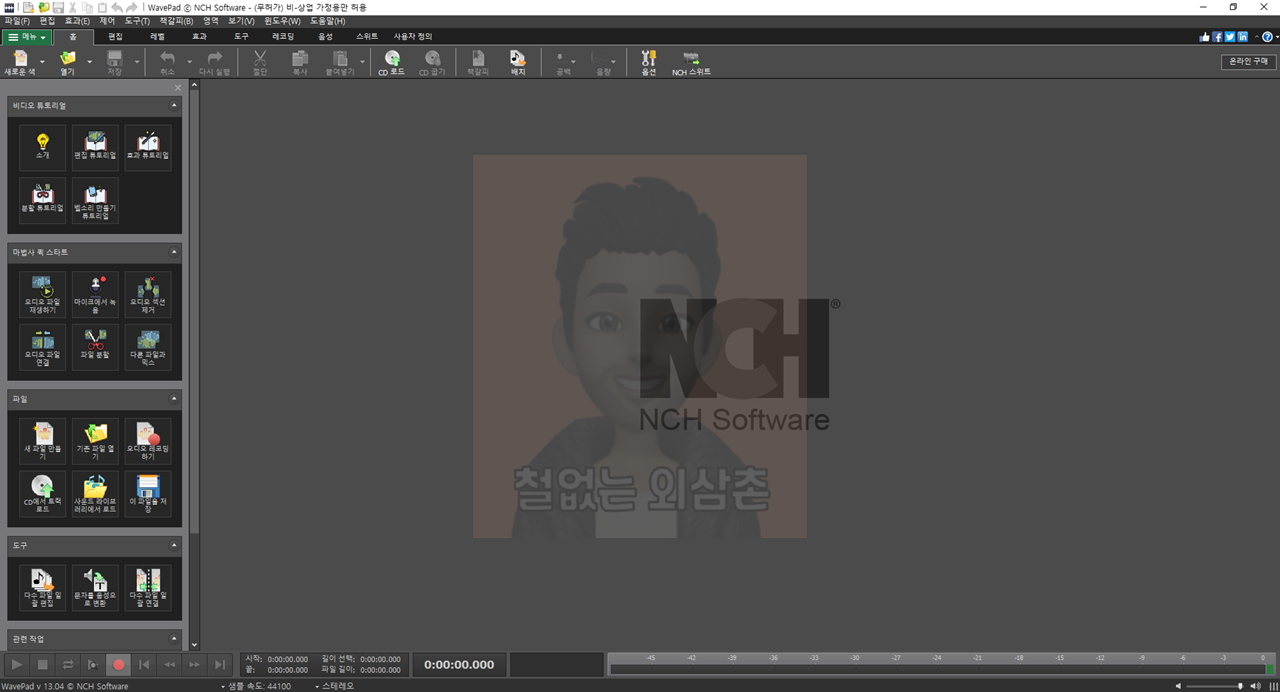Adjust the volume slider in status bar
This screenshot has height=692, width=1280.
[1214, 686]
